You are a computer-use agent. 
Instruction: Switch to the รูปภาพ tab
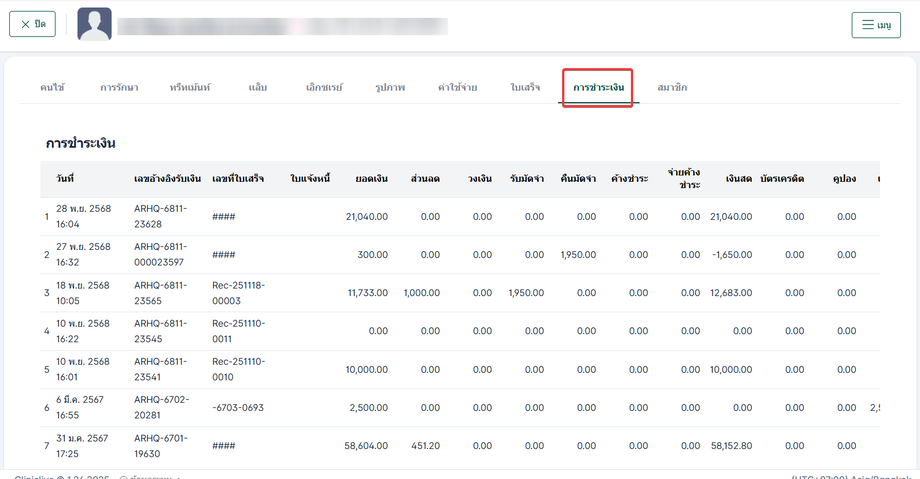390,88
